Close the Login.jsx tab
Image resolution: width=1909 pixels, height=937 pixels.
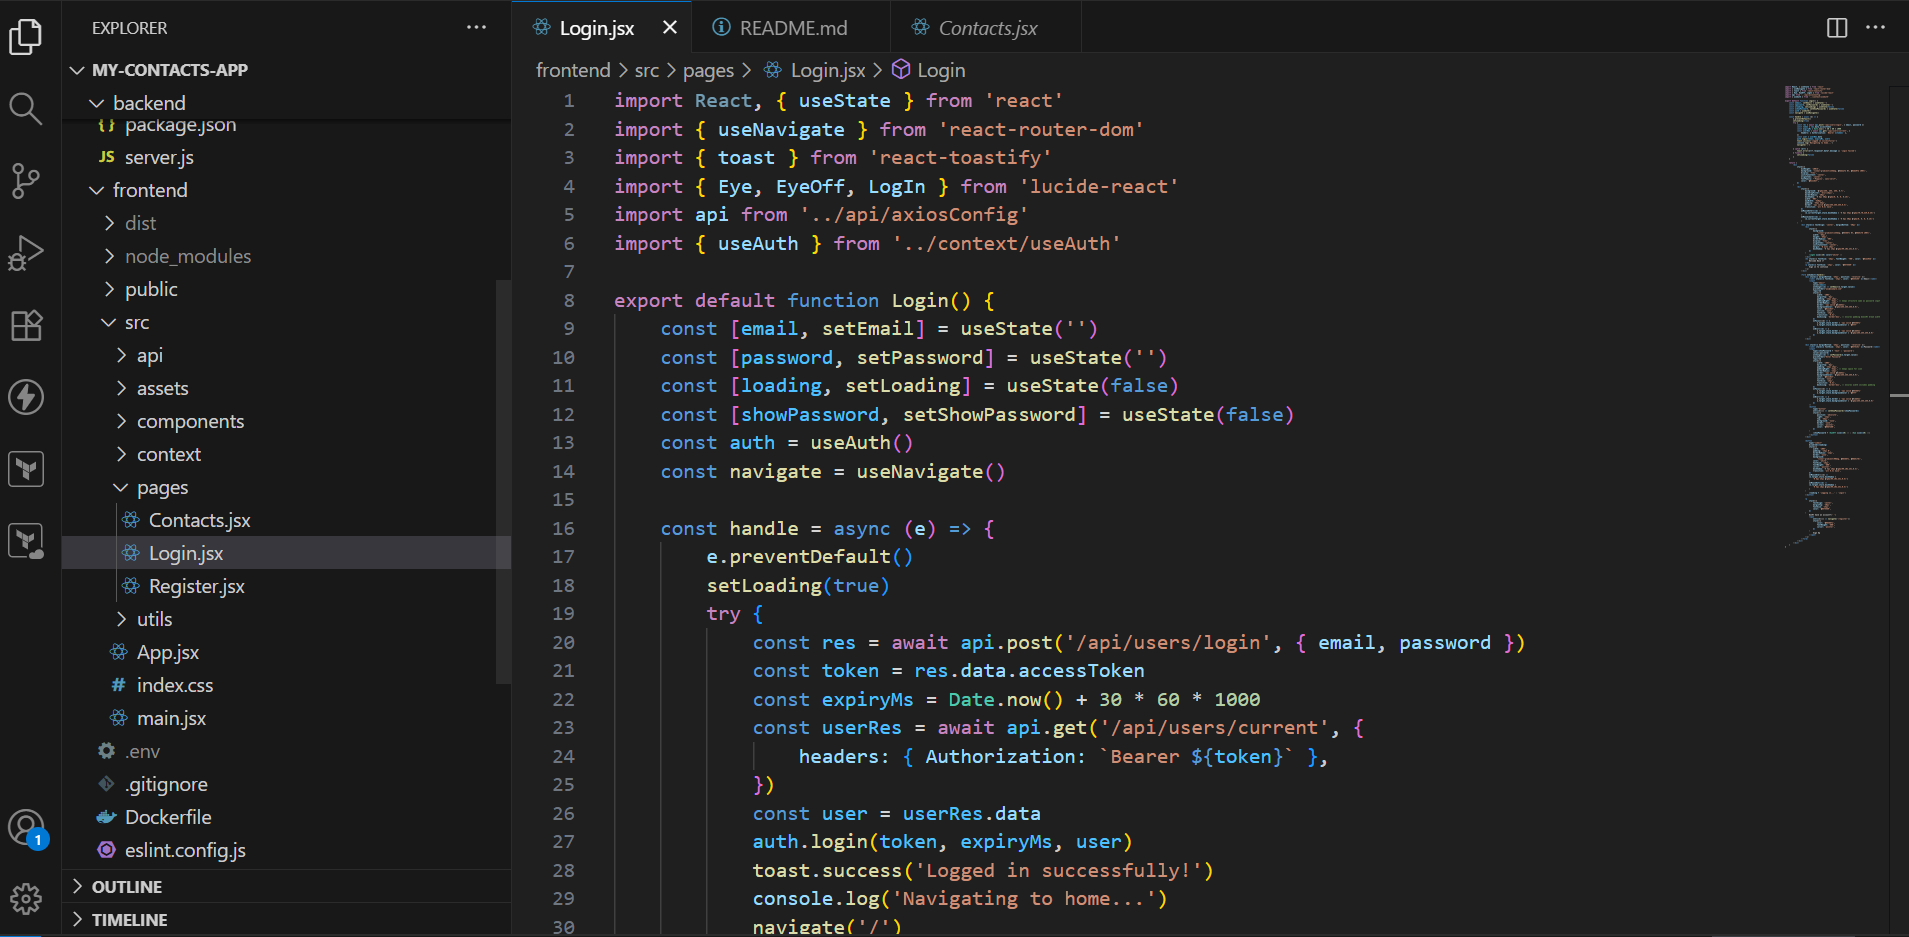tap(670, 28)
